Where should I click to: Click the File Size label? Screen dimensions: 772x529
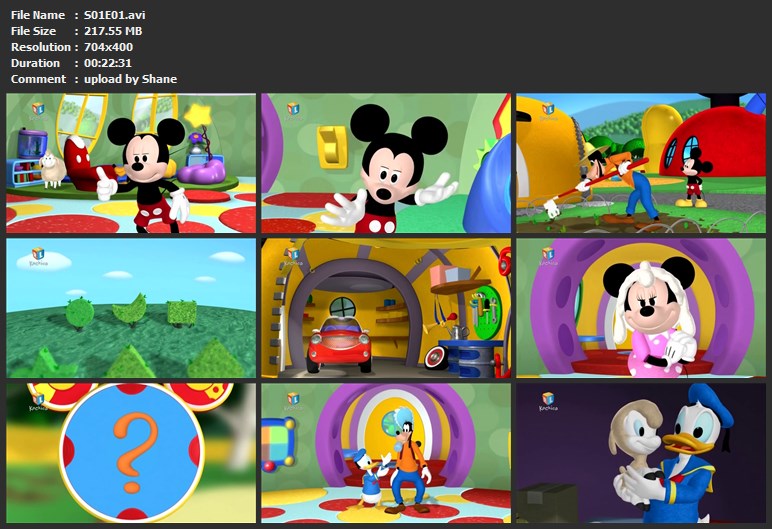point(33,31)
